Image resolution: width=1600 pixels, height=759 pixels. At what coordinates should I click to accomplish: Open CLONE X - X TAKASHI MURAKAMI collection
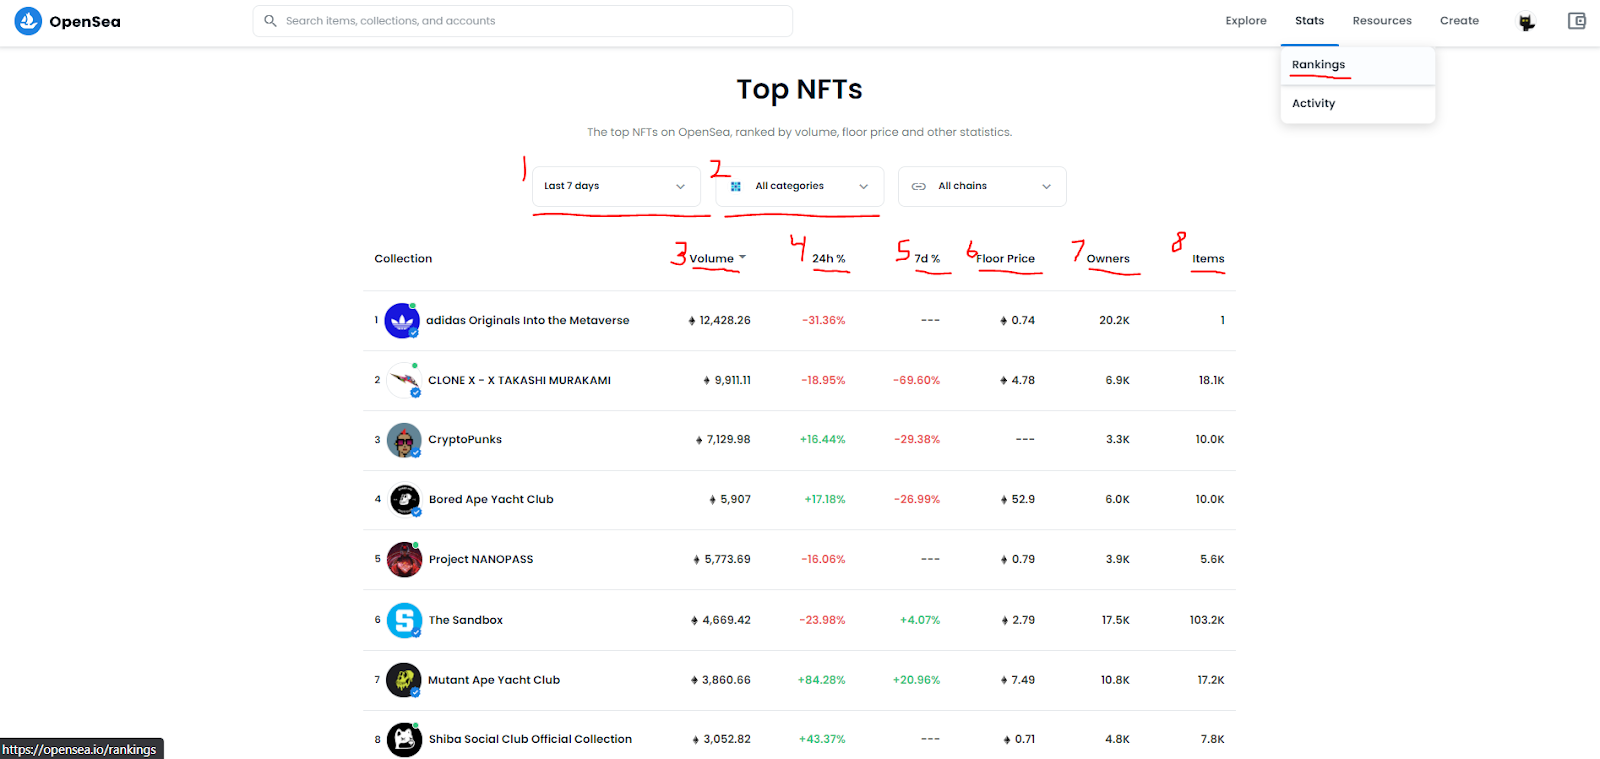pyautogui.click(x=519, y=381)
